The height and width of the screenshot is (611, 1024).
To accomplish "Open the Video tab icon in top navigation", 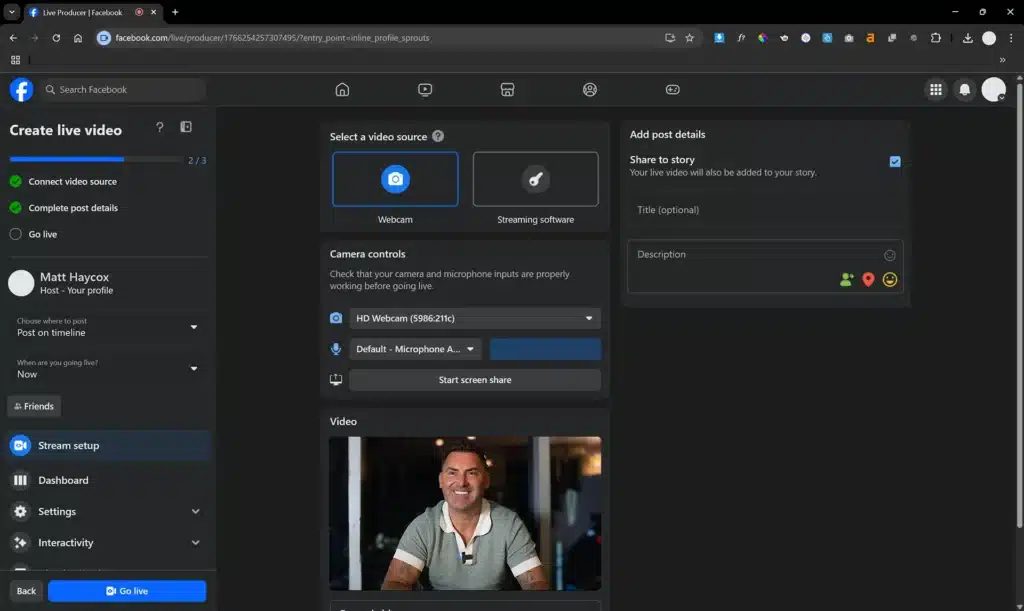I will 424,89.
